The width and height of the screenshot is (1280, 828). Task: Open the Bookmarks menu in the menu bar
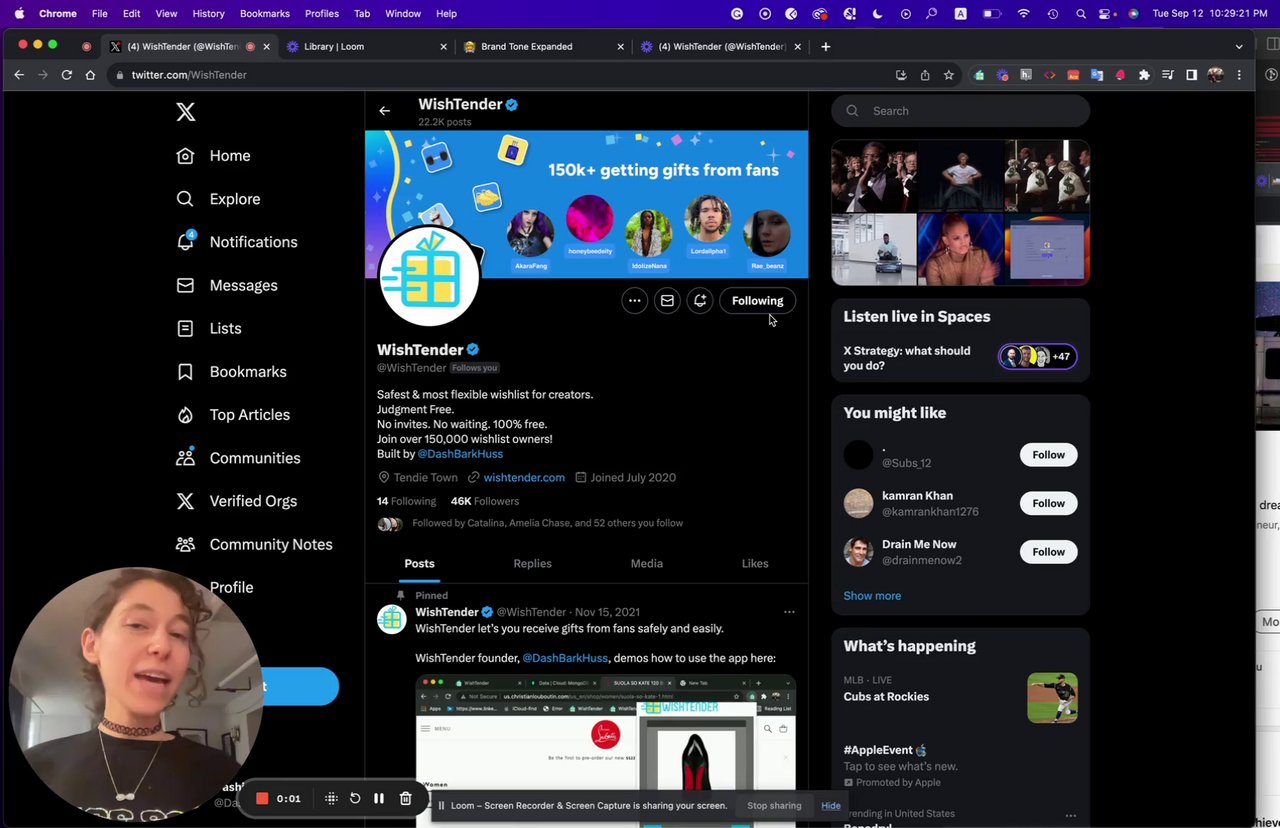point(265,14)
